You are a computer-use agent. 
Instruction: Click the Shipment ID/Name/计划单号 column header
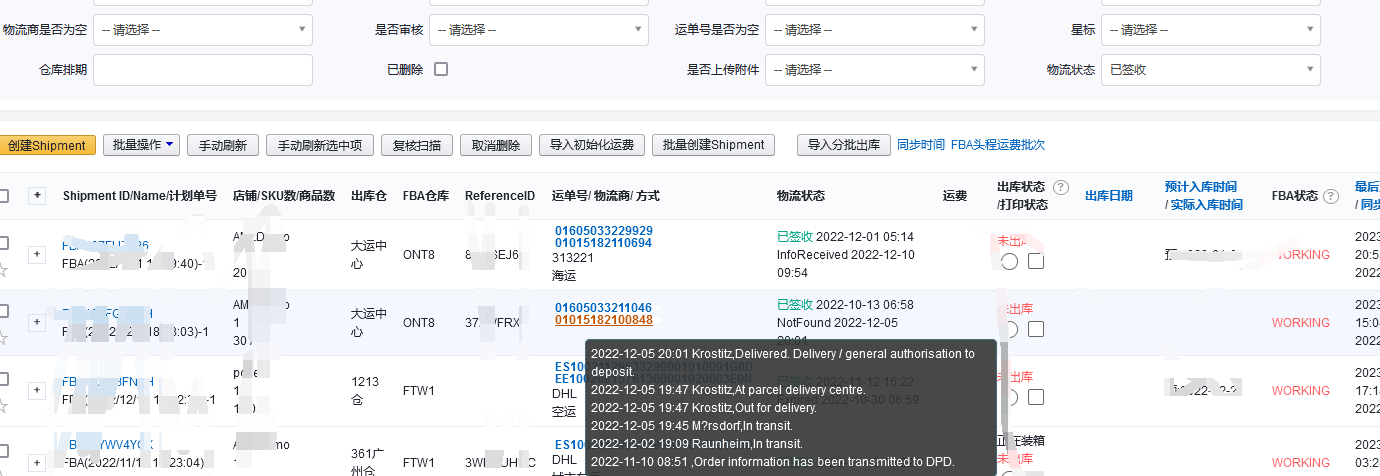[139, 196]
